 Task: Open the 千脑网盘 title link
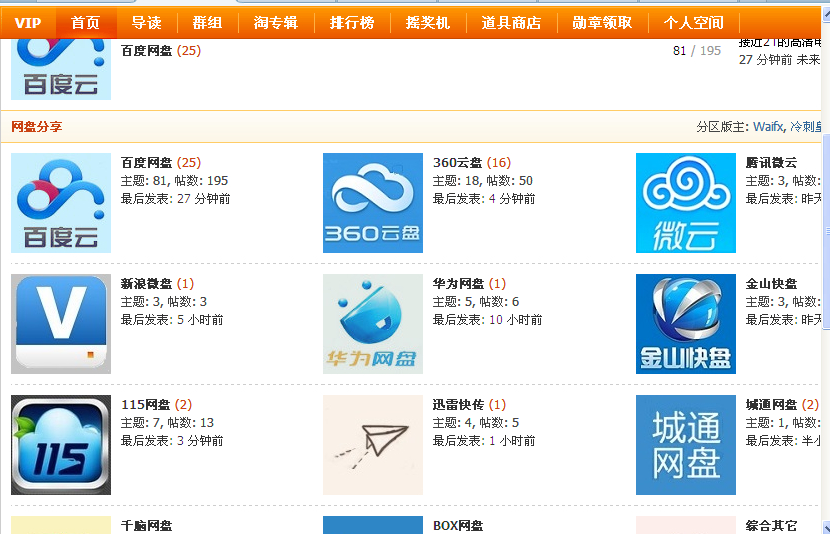click(x=147, y=526)
